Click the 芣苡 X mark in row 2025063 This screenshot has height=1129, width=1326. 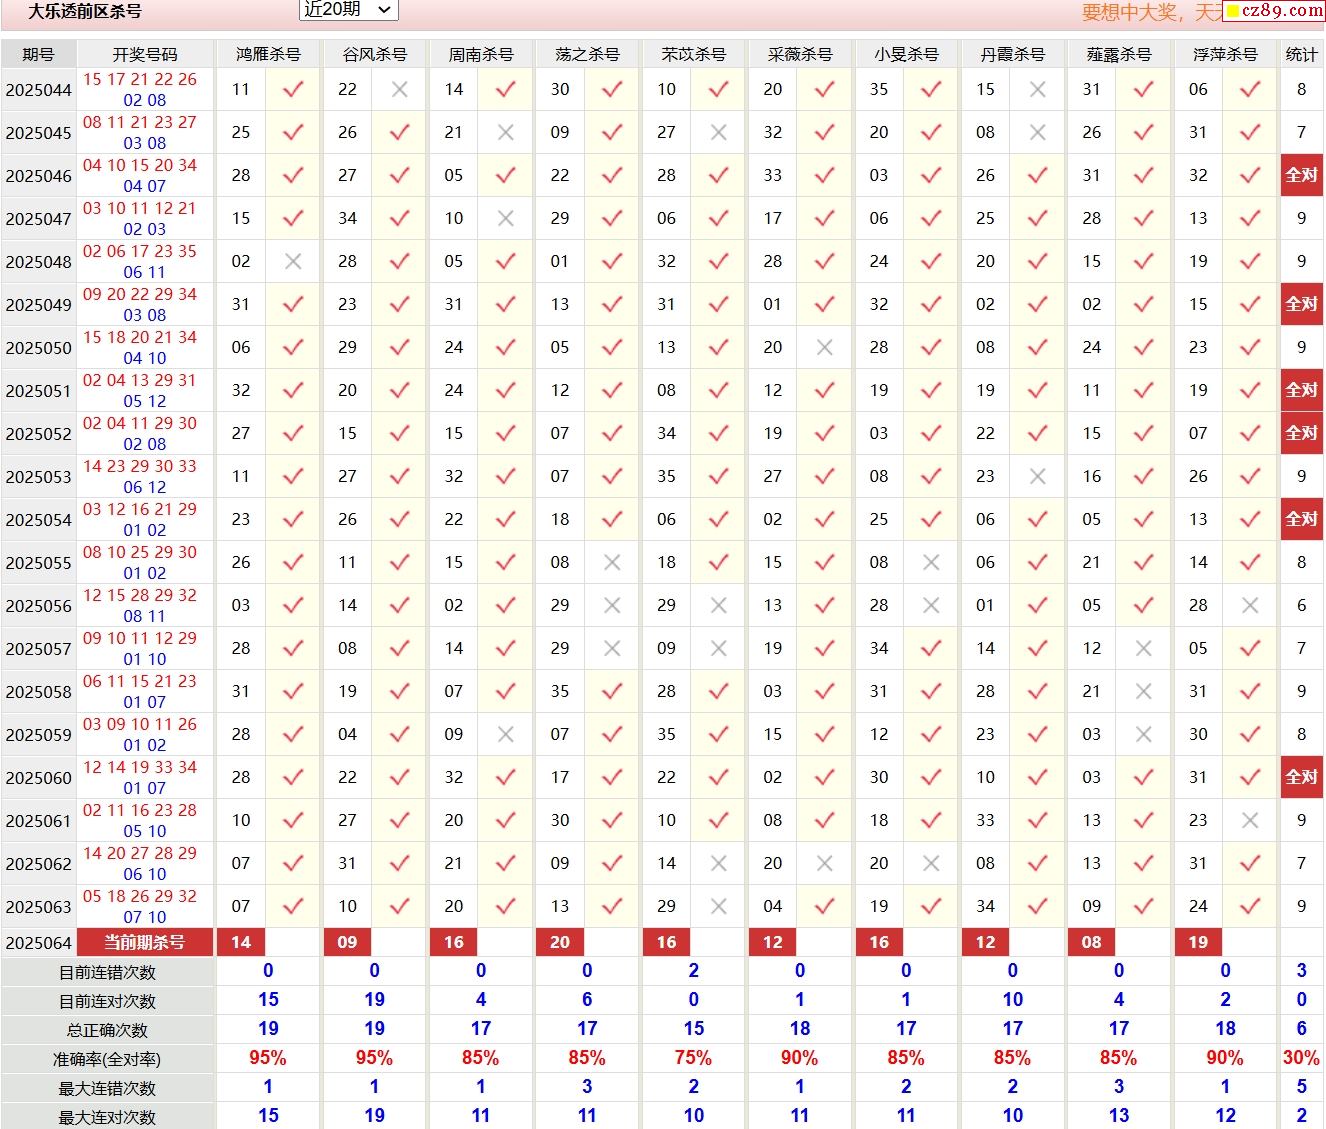pyautogui.click(x=719, y=906)
